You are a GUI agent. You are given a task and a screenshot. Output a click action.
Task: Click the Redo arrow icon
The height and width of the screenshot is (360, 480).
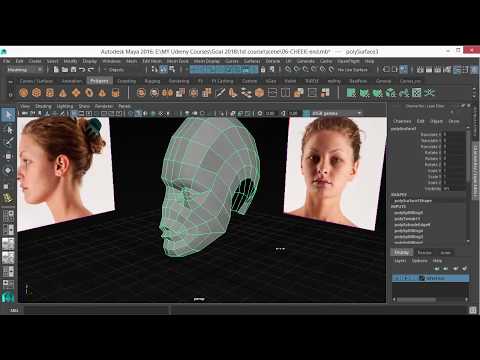(x=91, y=69)
